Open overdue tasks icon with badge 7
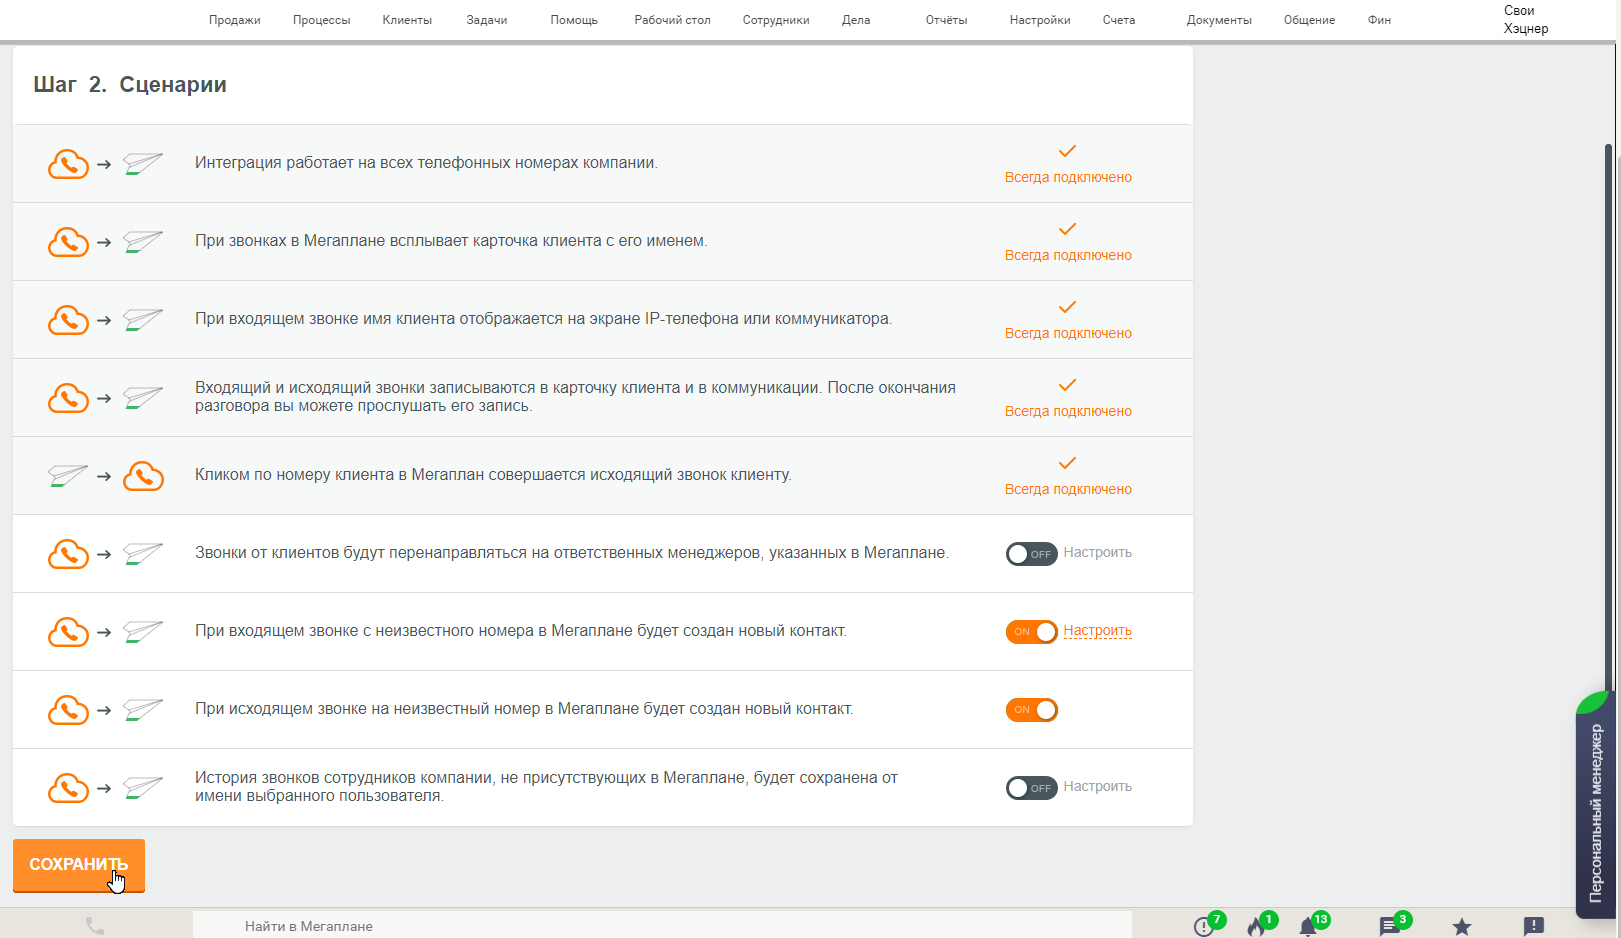This screenshot has width=1621, height=938. click(1205, 926)
